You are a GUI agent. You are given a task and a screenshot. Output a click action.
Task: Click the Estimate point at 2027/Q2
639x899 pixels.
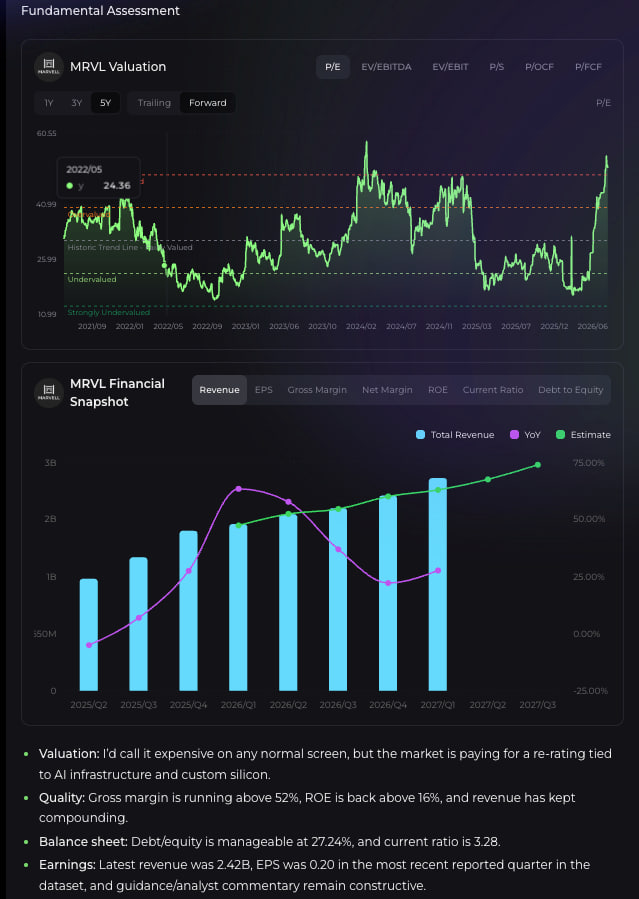click(488, 479)
